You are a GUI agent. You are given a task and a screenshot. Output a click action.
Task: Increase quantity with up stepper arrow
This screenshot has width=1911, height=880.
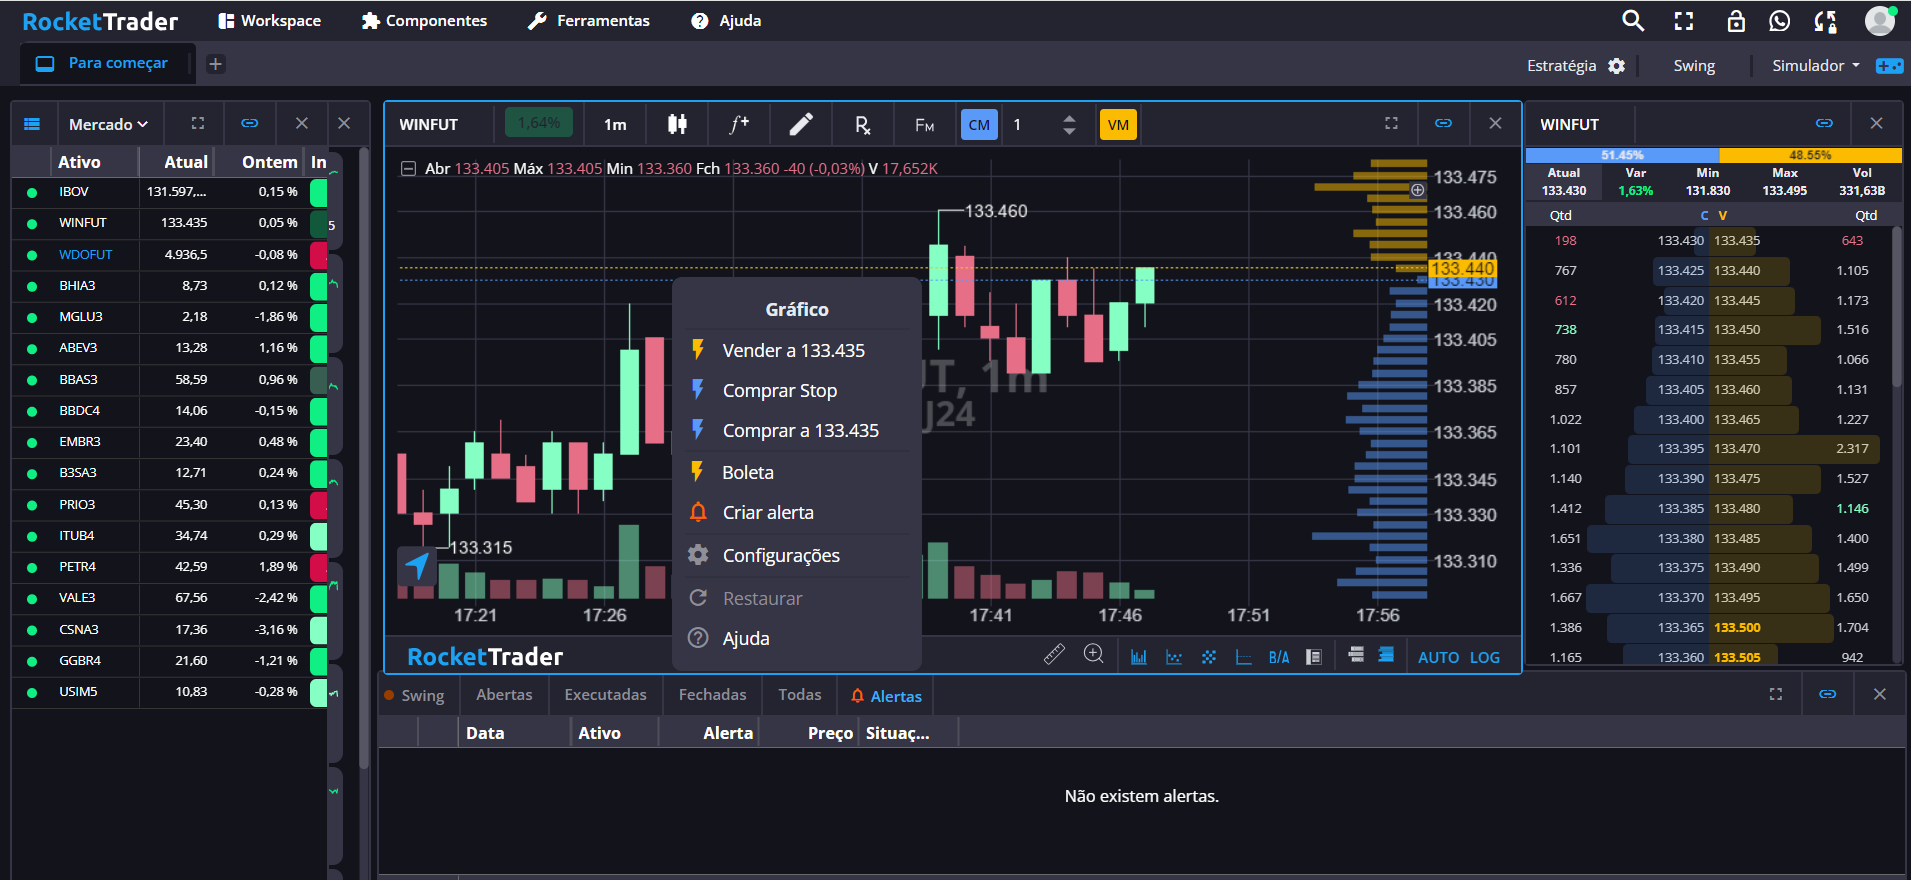(x=1069, y=118)
